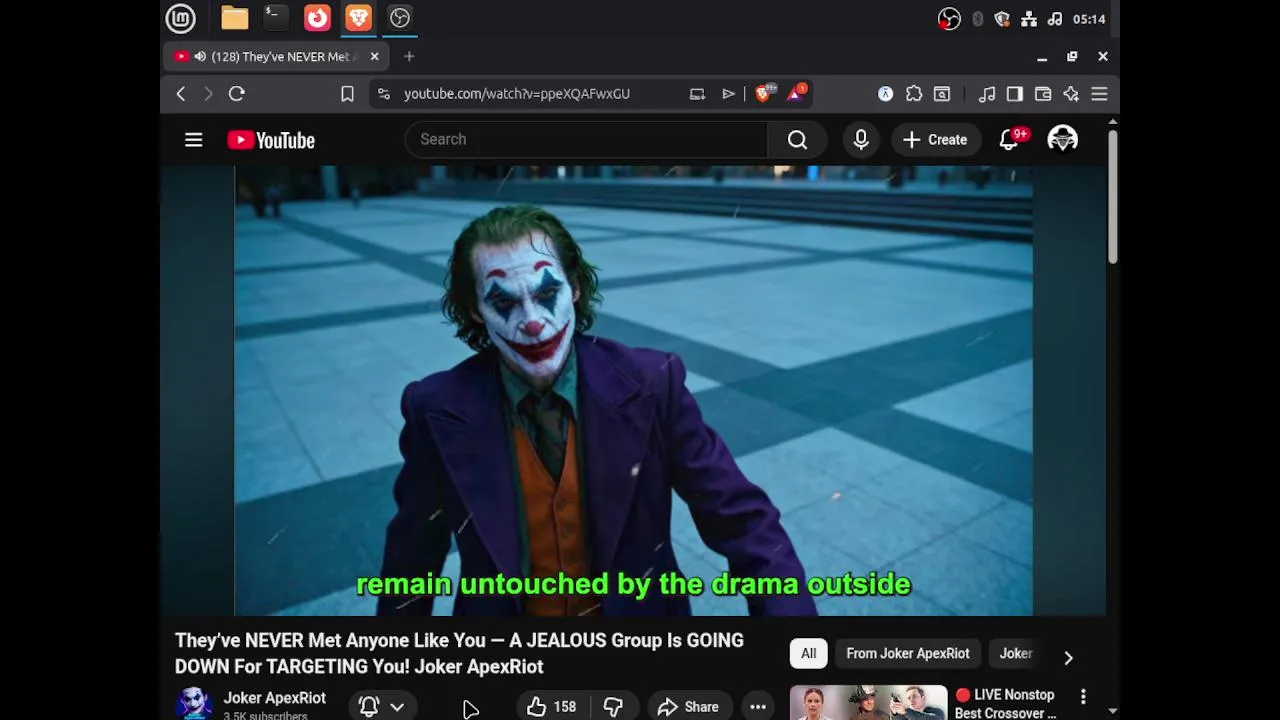Show next chips with right arrow
The width and height of the screenshot is (1280, 720).
coord(1068,658)
